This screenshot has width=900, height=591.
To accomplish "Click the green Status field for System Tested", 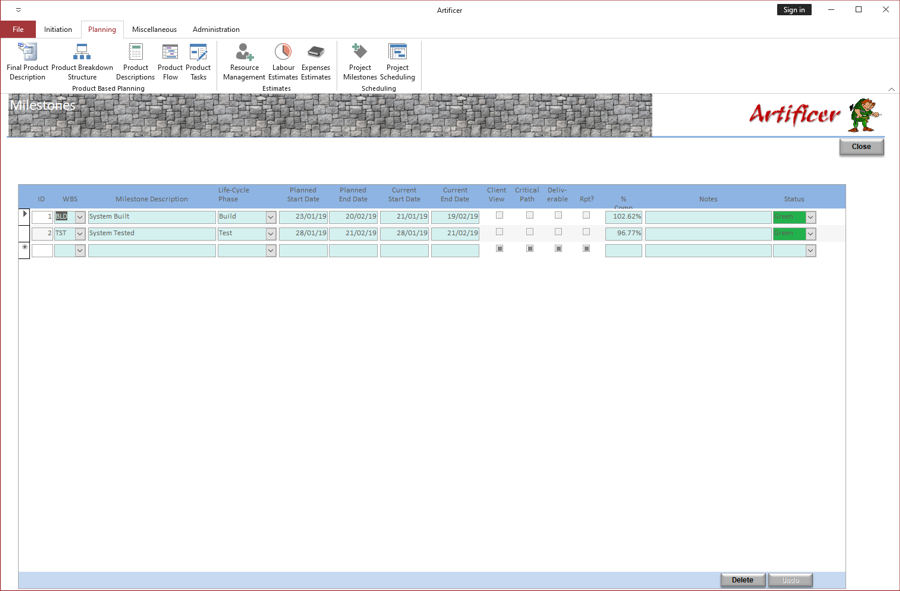I will [x=789, y=234].
